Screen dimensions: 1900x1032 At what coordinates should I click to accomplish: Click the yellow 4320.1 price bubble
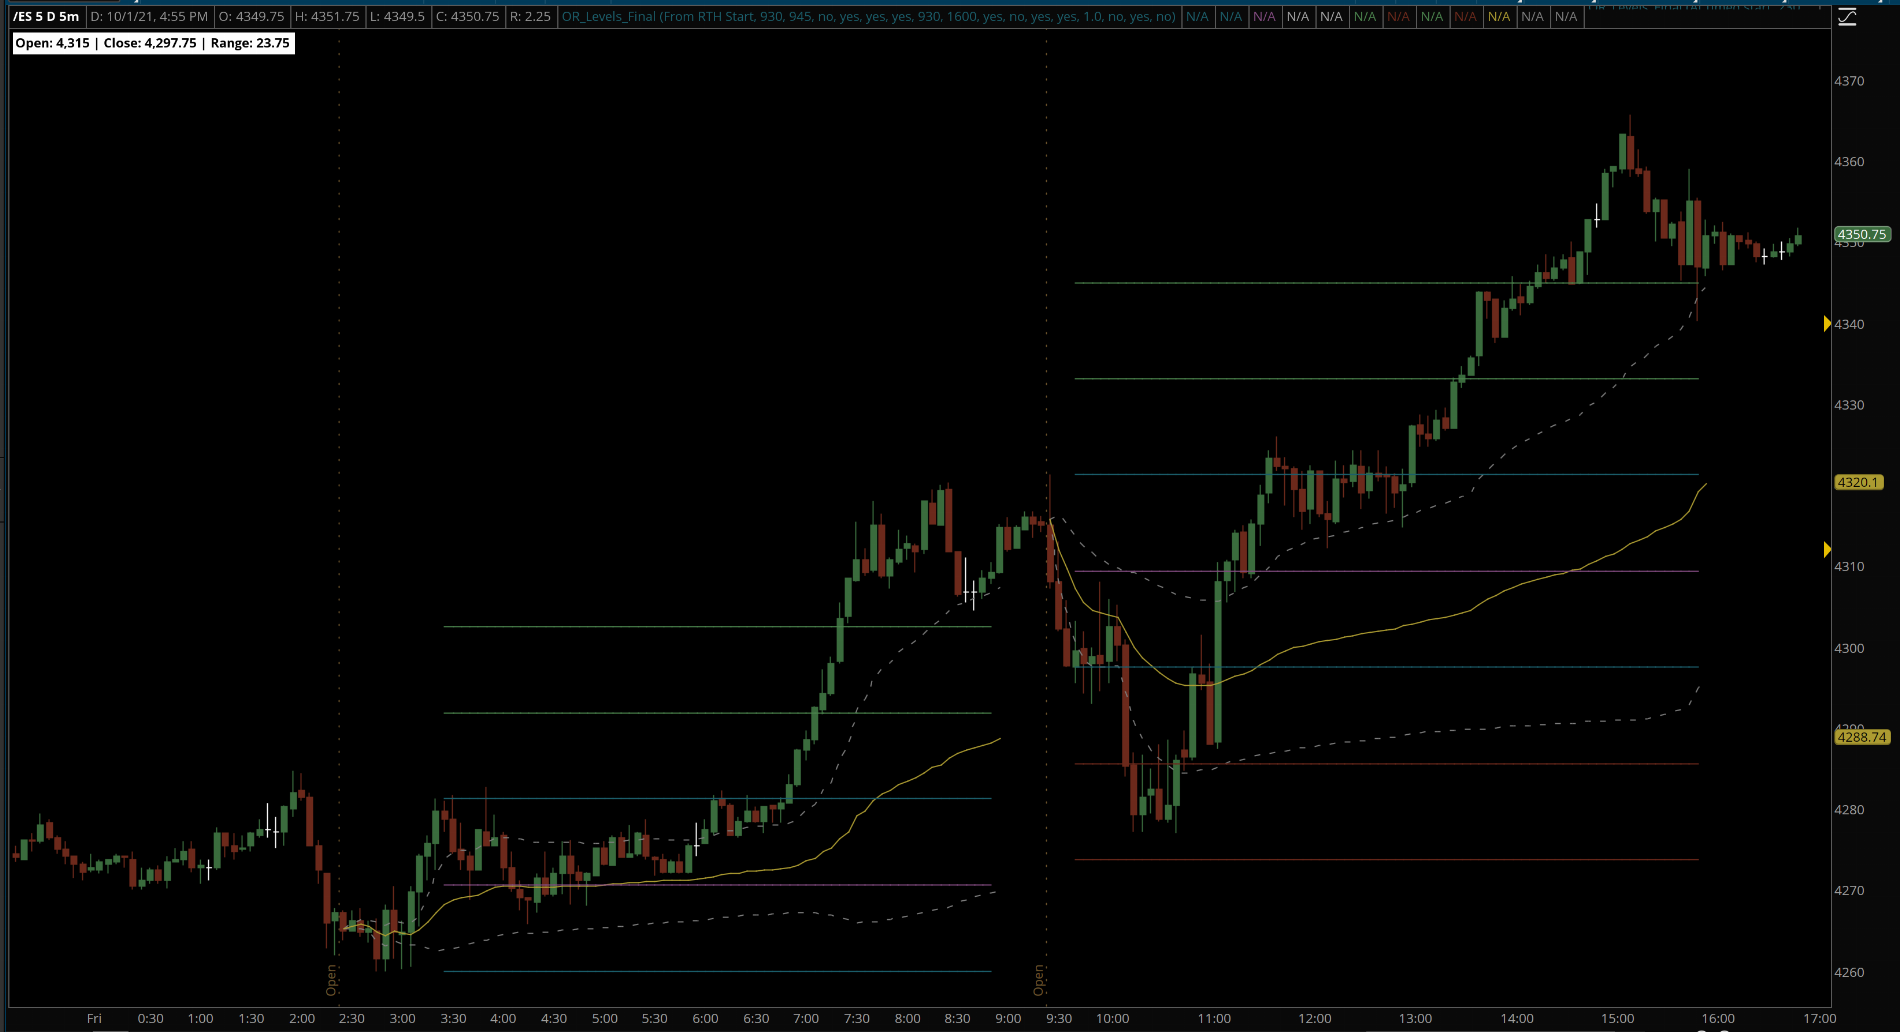point(1858,482)
